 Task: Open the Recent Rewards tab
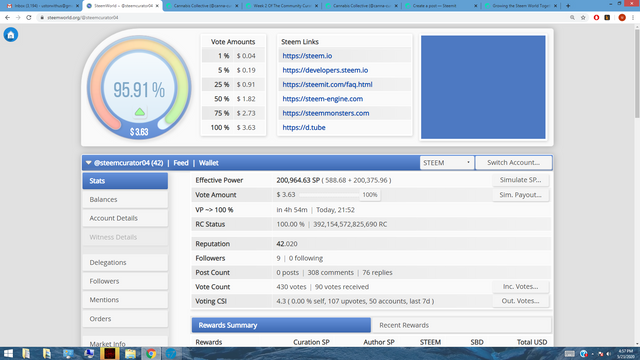pos(461,325)
